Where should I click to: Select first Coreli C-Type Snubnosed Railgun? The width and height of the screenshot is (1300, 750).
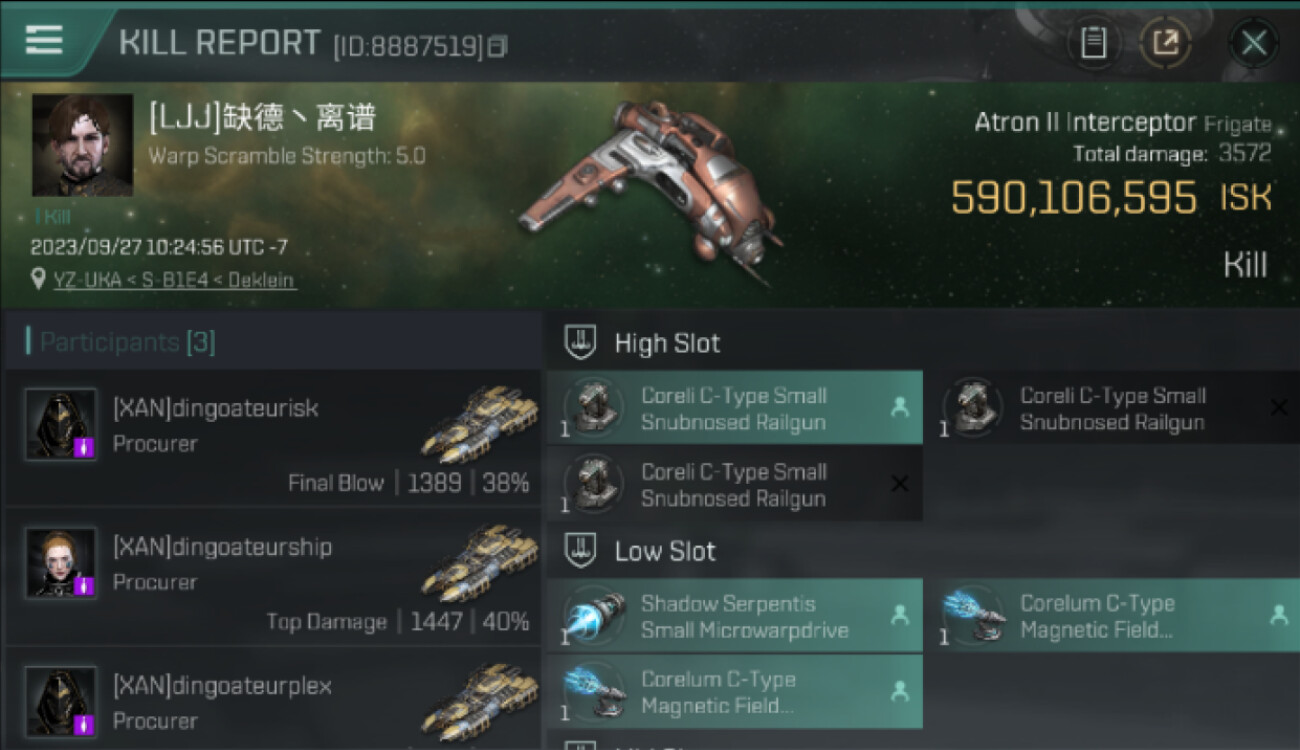coord(735,408)
